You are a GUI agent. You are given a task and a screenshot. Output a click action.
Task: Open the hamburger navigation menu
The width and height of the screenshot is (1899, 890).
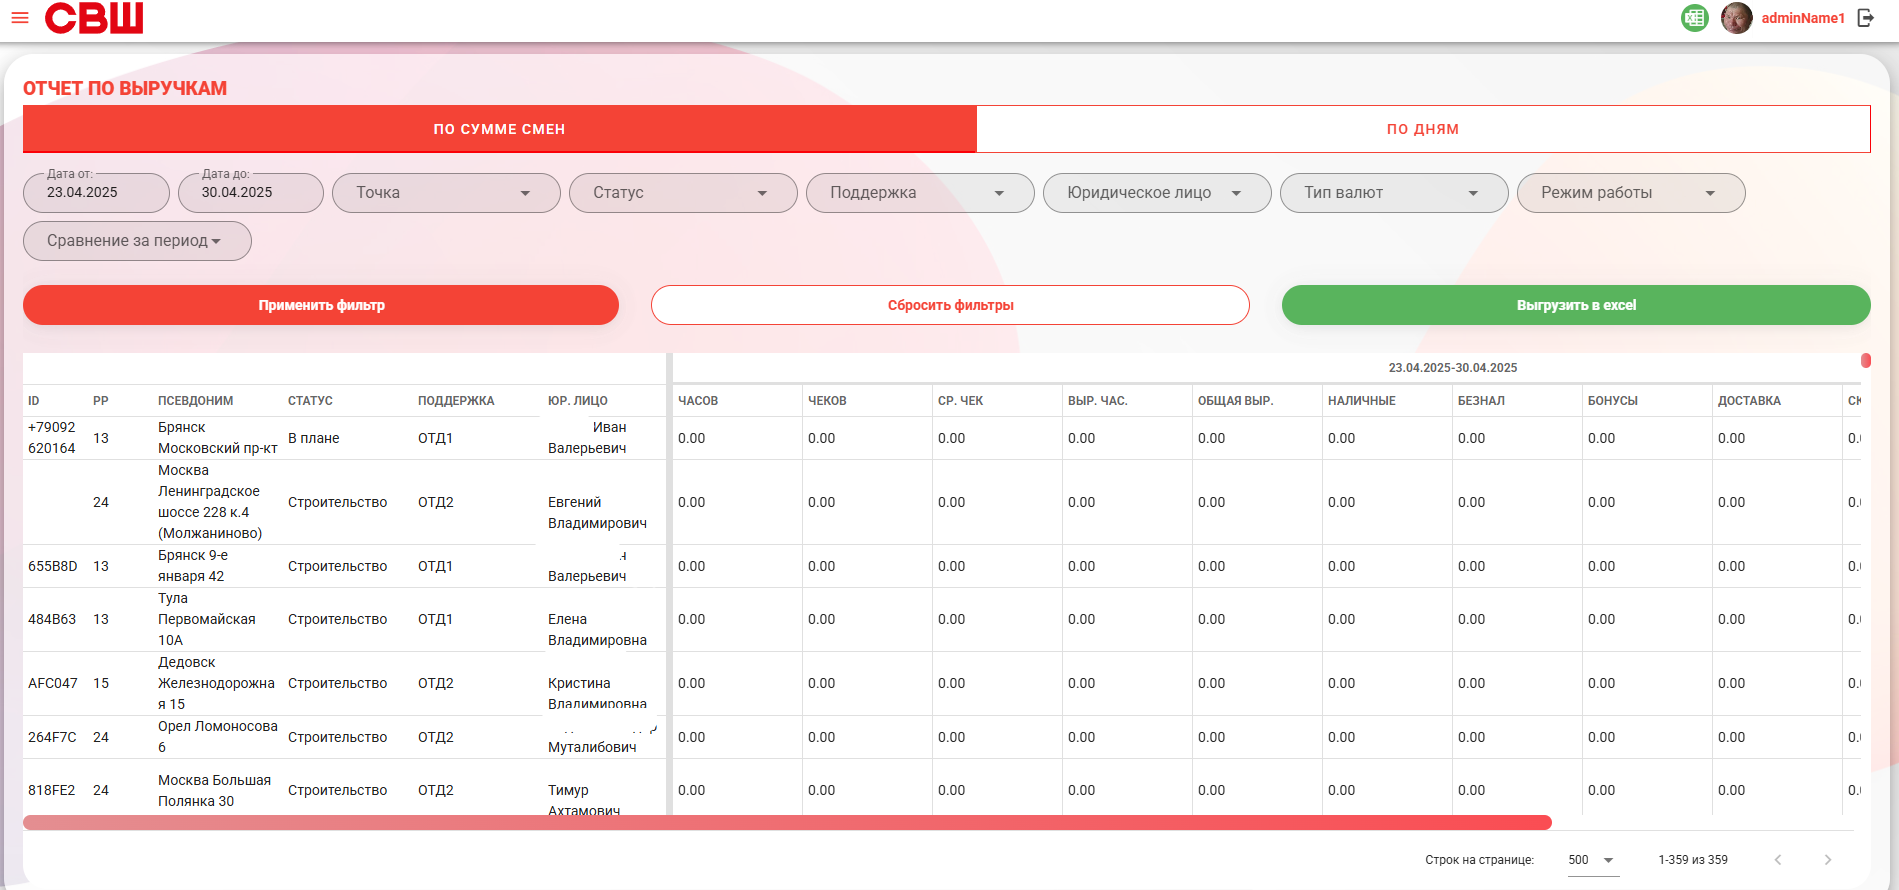click(x=20, y=18)
